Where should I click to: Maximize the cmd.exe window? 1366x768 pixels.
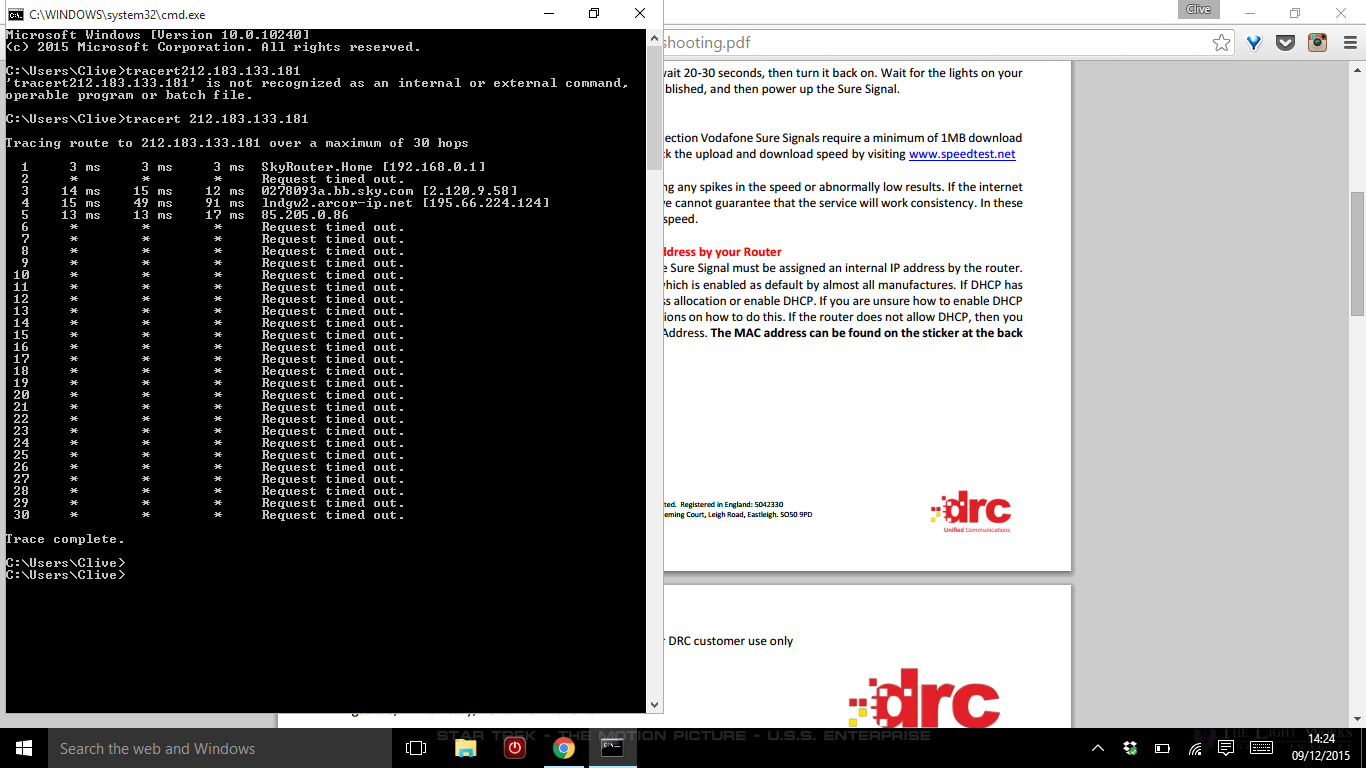click(x=594, y=14)
